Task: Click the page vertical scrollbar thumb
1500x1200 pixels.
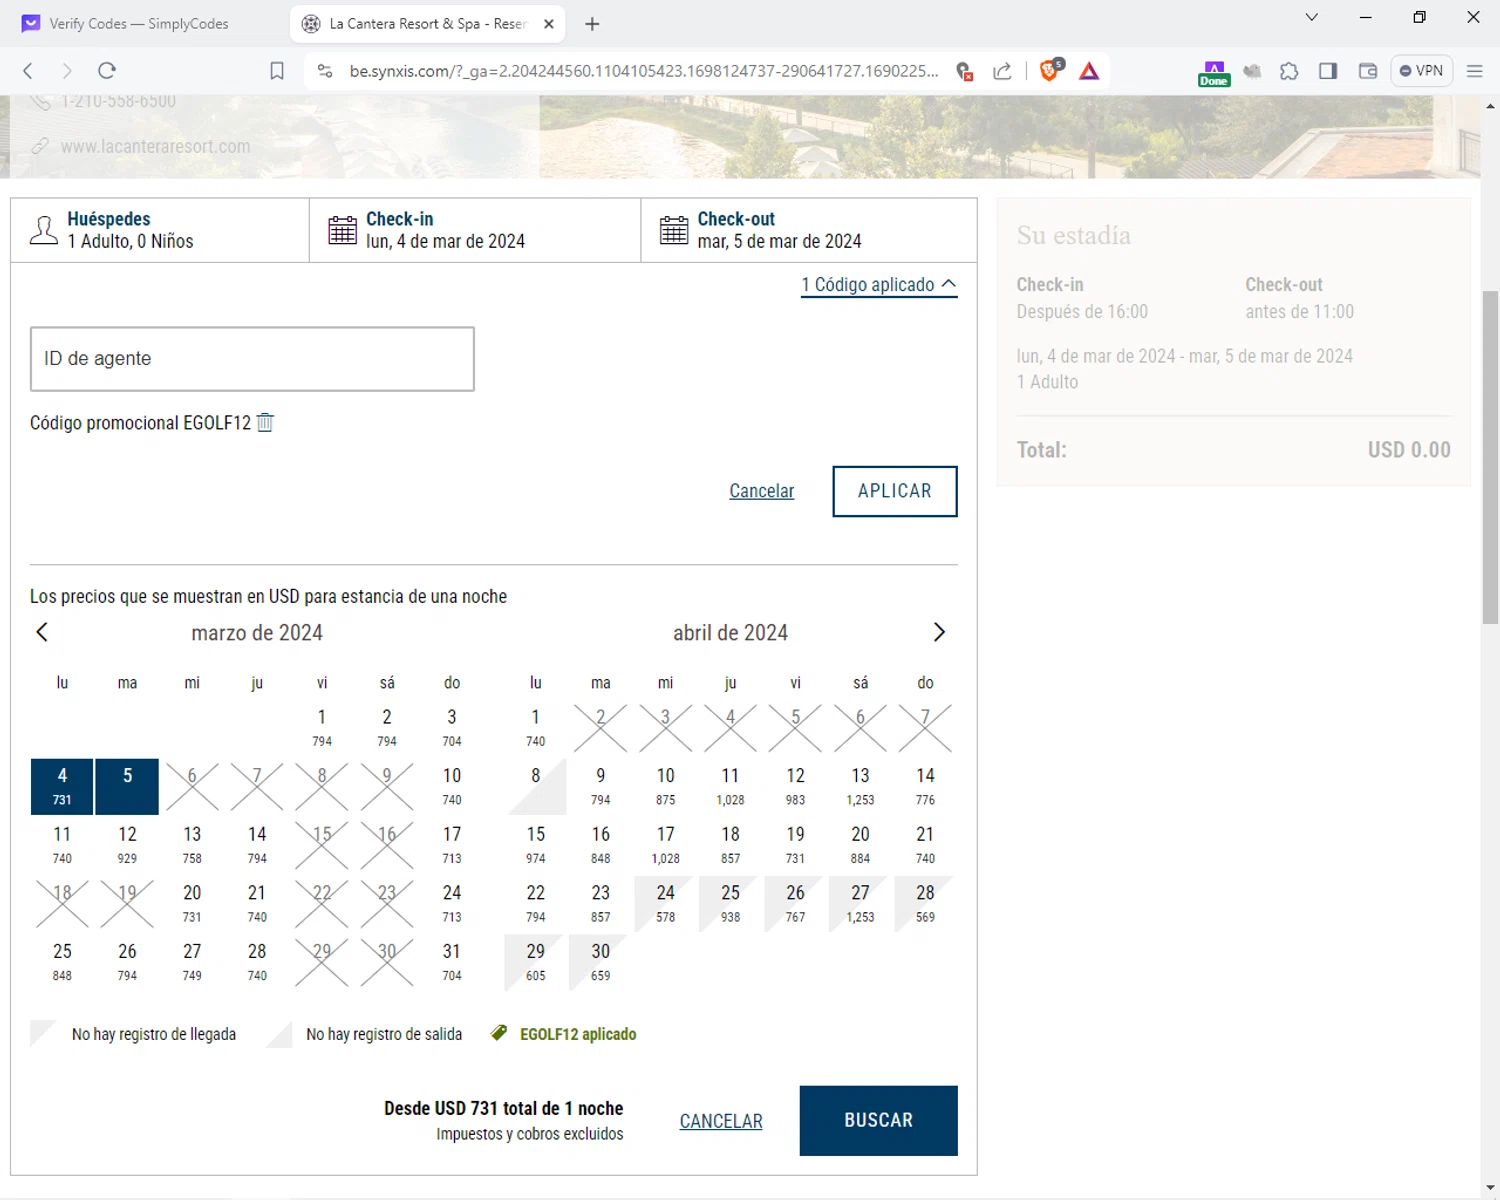Action: pyautogui.click(x=1490, y=456)
